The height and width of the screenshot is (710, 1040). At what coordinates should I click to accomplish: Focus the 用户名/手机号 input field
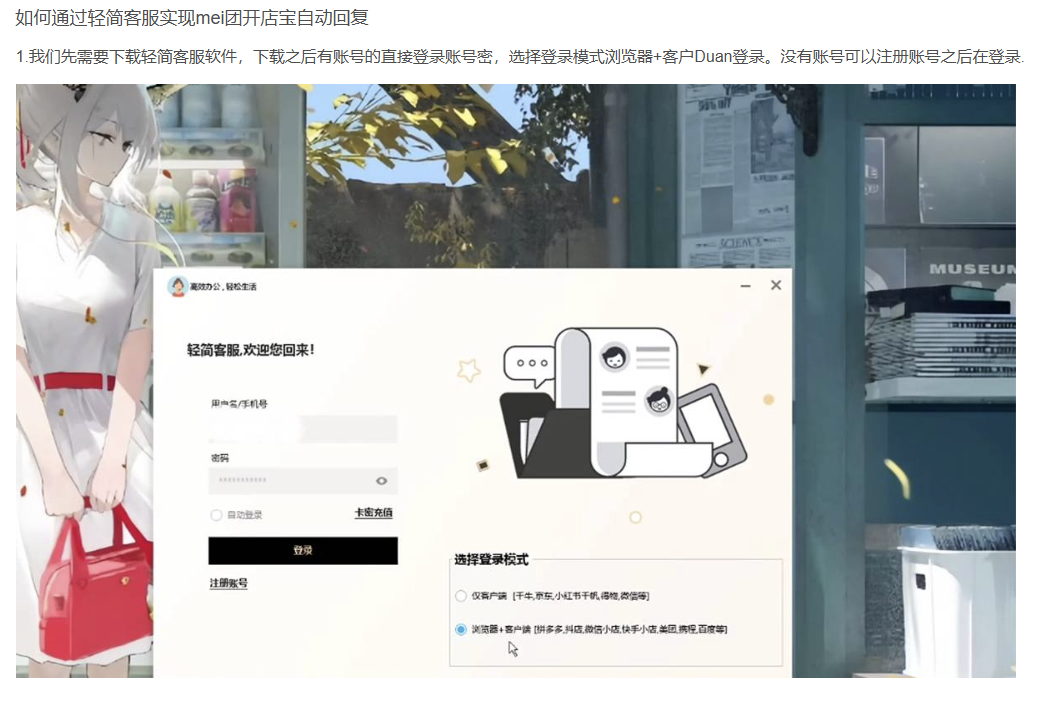(302, 430)
